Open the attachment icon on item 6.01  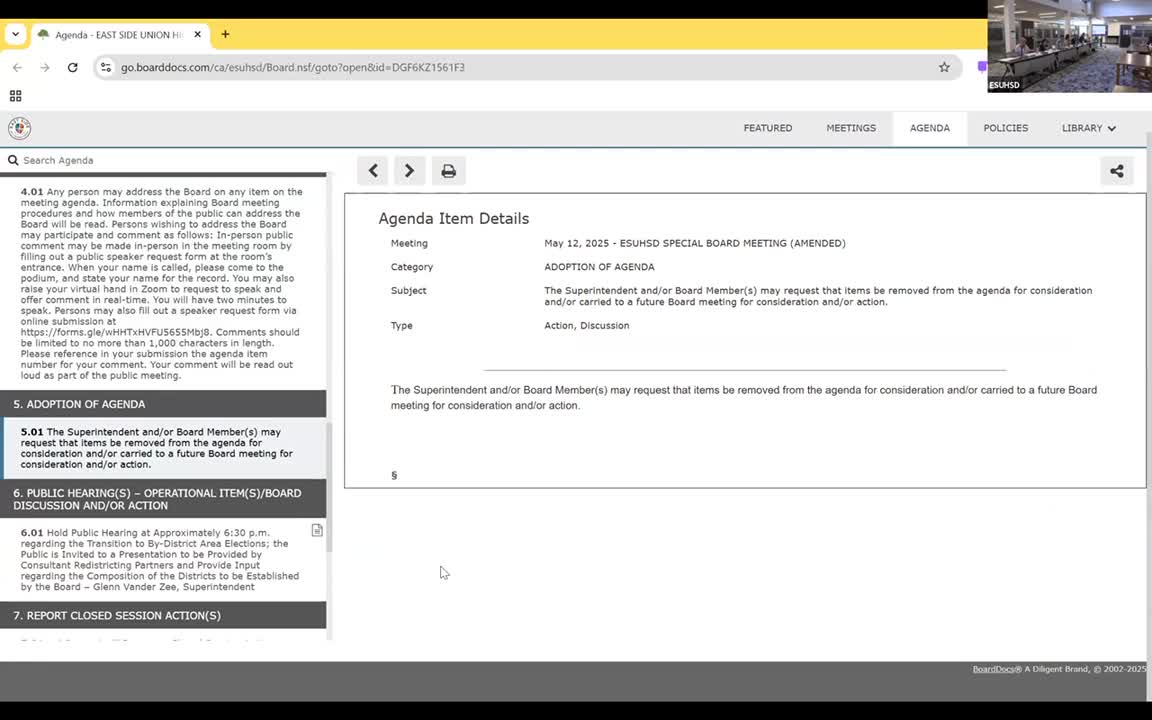(317, 531)
